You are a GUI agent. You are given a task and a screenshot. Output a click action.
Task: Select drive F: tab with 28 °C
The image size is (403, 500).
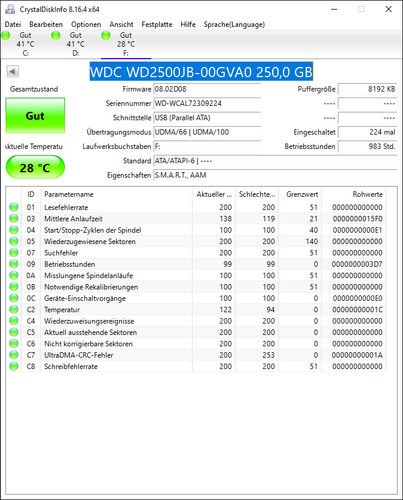[126, 44]
